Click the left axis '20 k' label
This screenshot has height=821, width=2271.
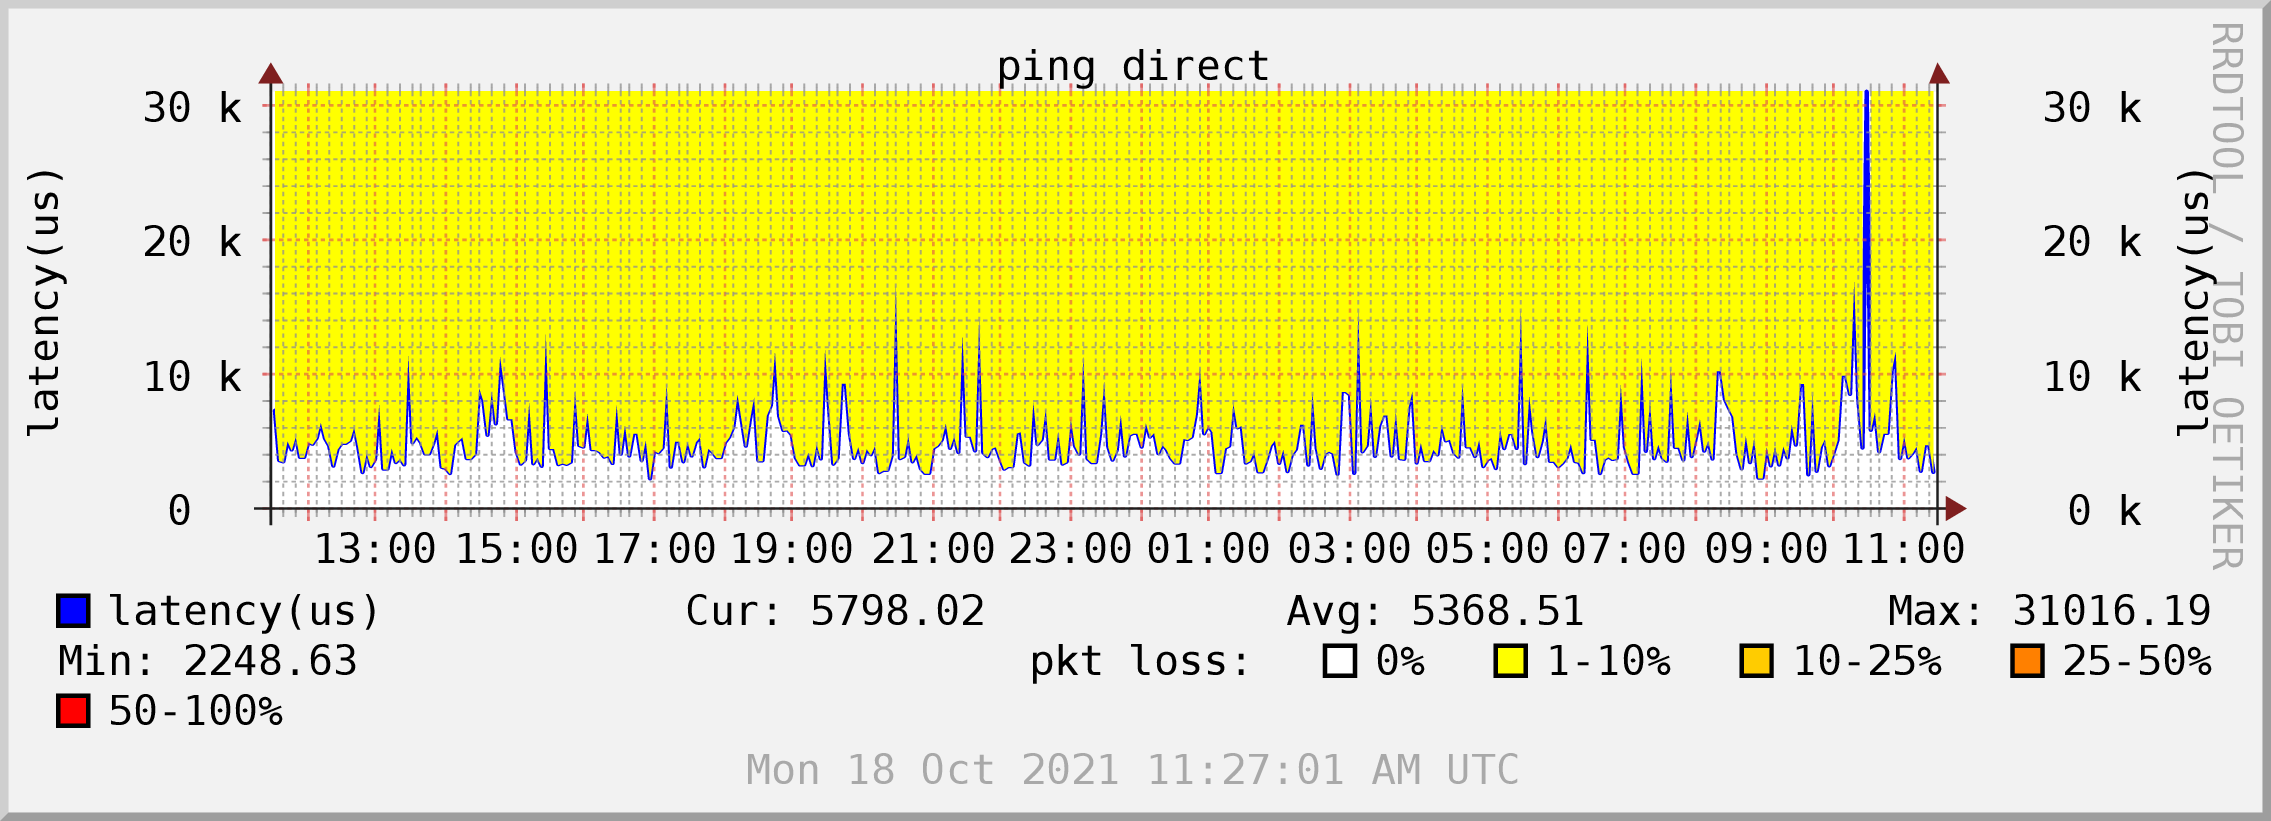point(192,242)
